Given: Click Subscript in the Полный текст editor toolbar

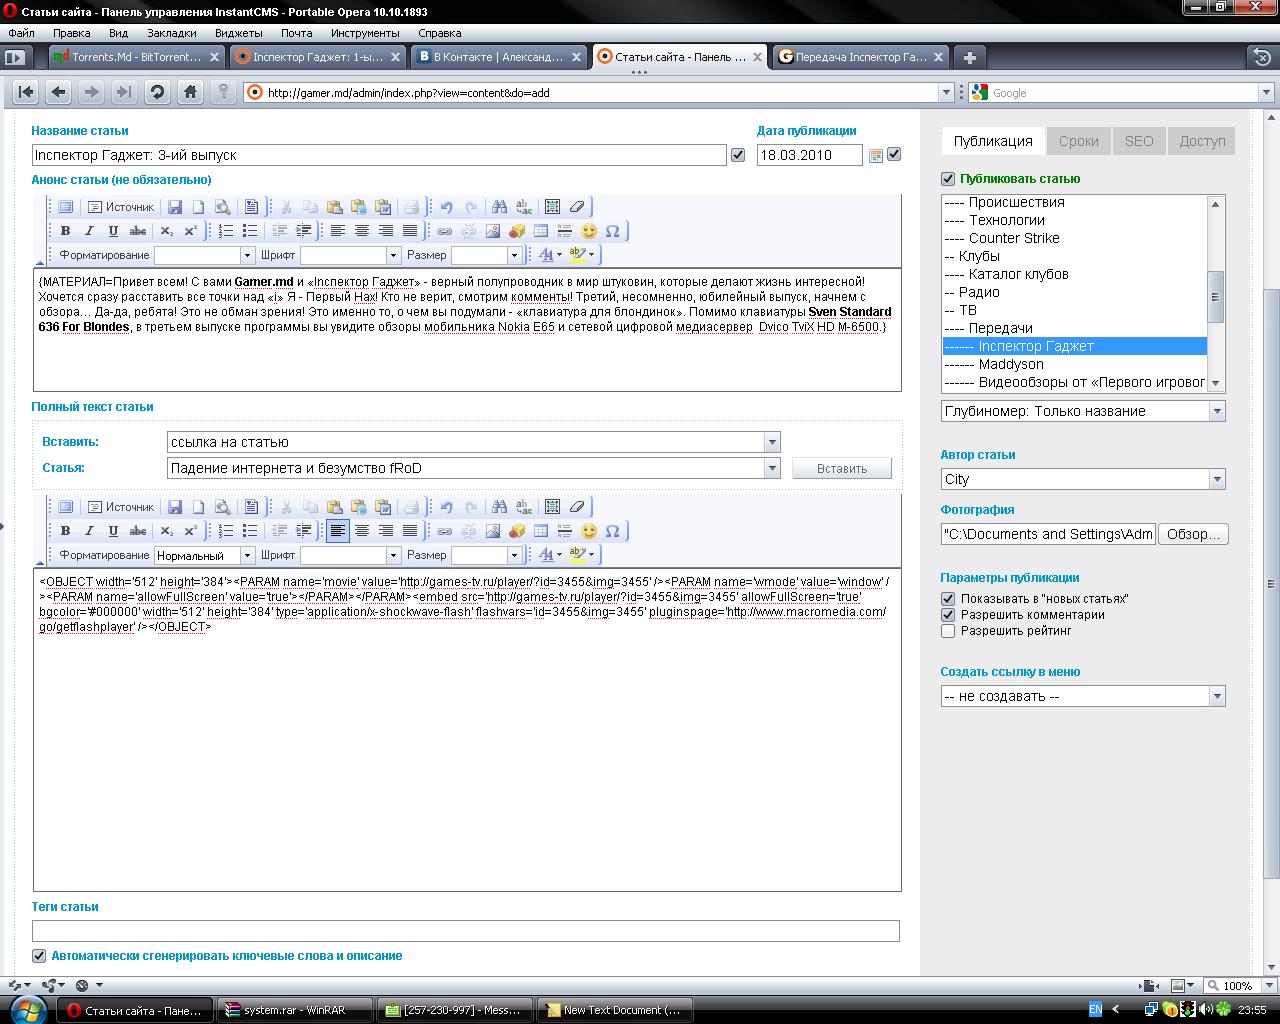Looking at the screenshot, I should (167, 531).
